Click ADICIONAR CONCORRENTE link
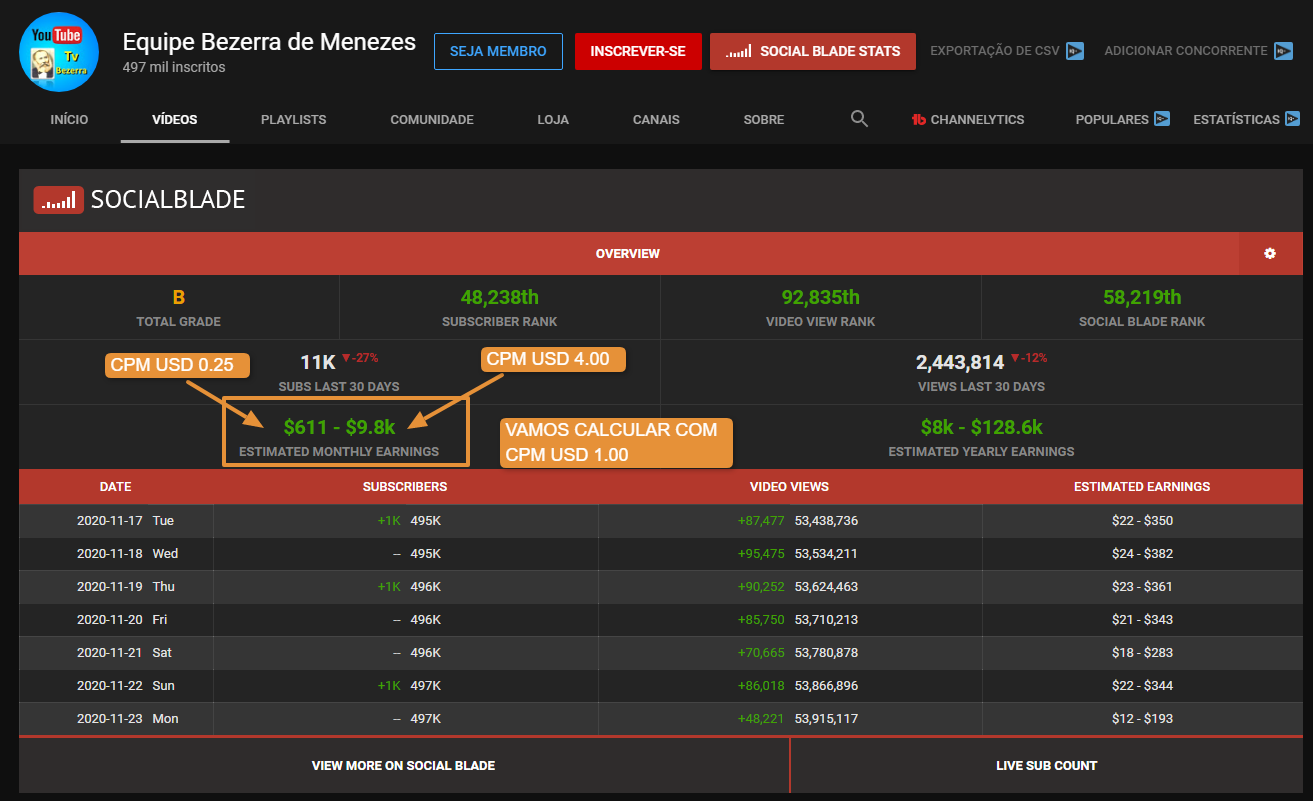The height and width of the screenshot is (801, 1313). pyautogui.click(x=1185, y=50)
